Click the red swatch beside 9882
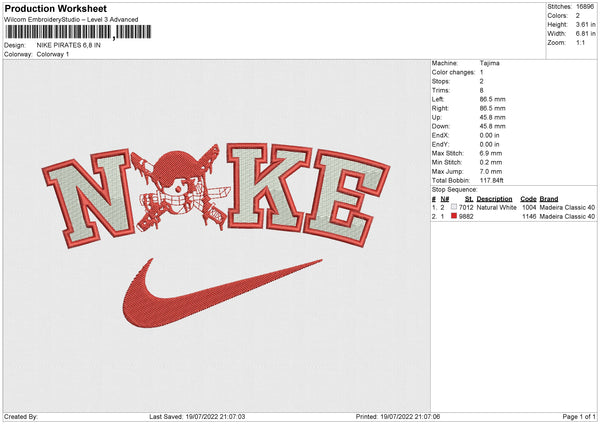The height and width of the screenshot is (424, 600). 454,216
